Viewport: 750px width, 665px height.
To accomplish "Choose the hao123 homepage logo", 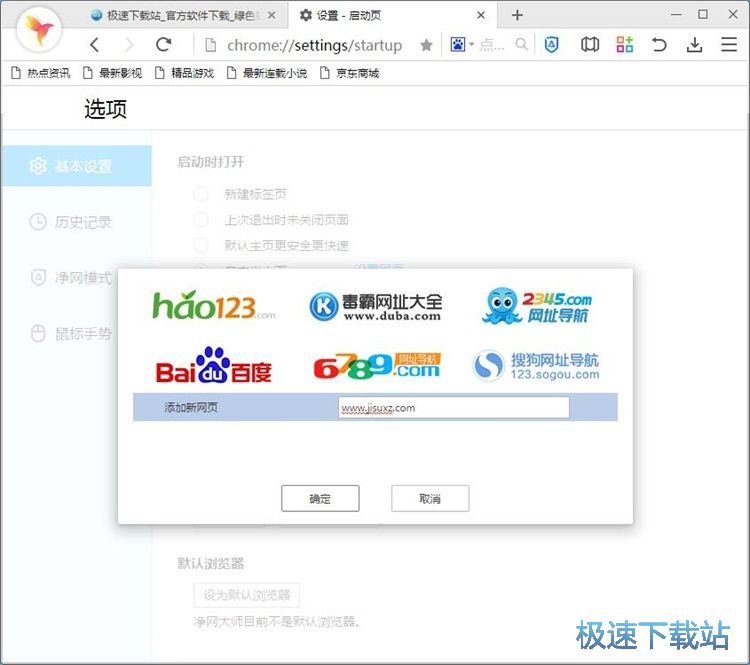I will pos(214,305).
